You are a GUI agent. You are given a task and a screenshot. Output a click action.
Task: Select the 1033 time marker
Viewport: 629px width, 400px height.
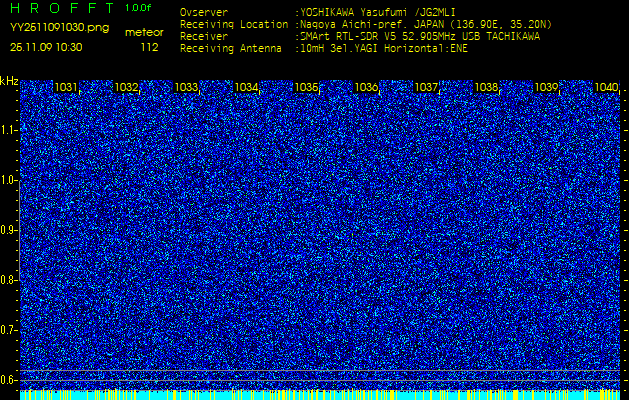[x=186, y=88]
